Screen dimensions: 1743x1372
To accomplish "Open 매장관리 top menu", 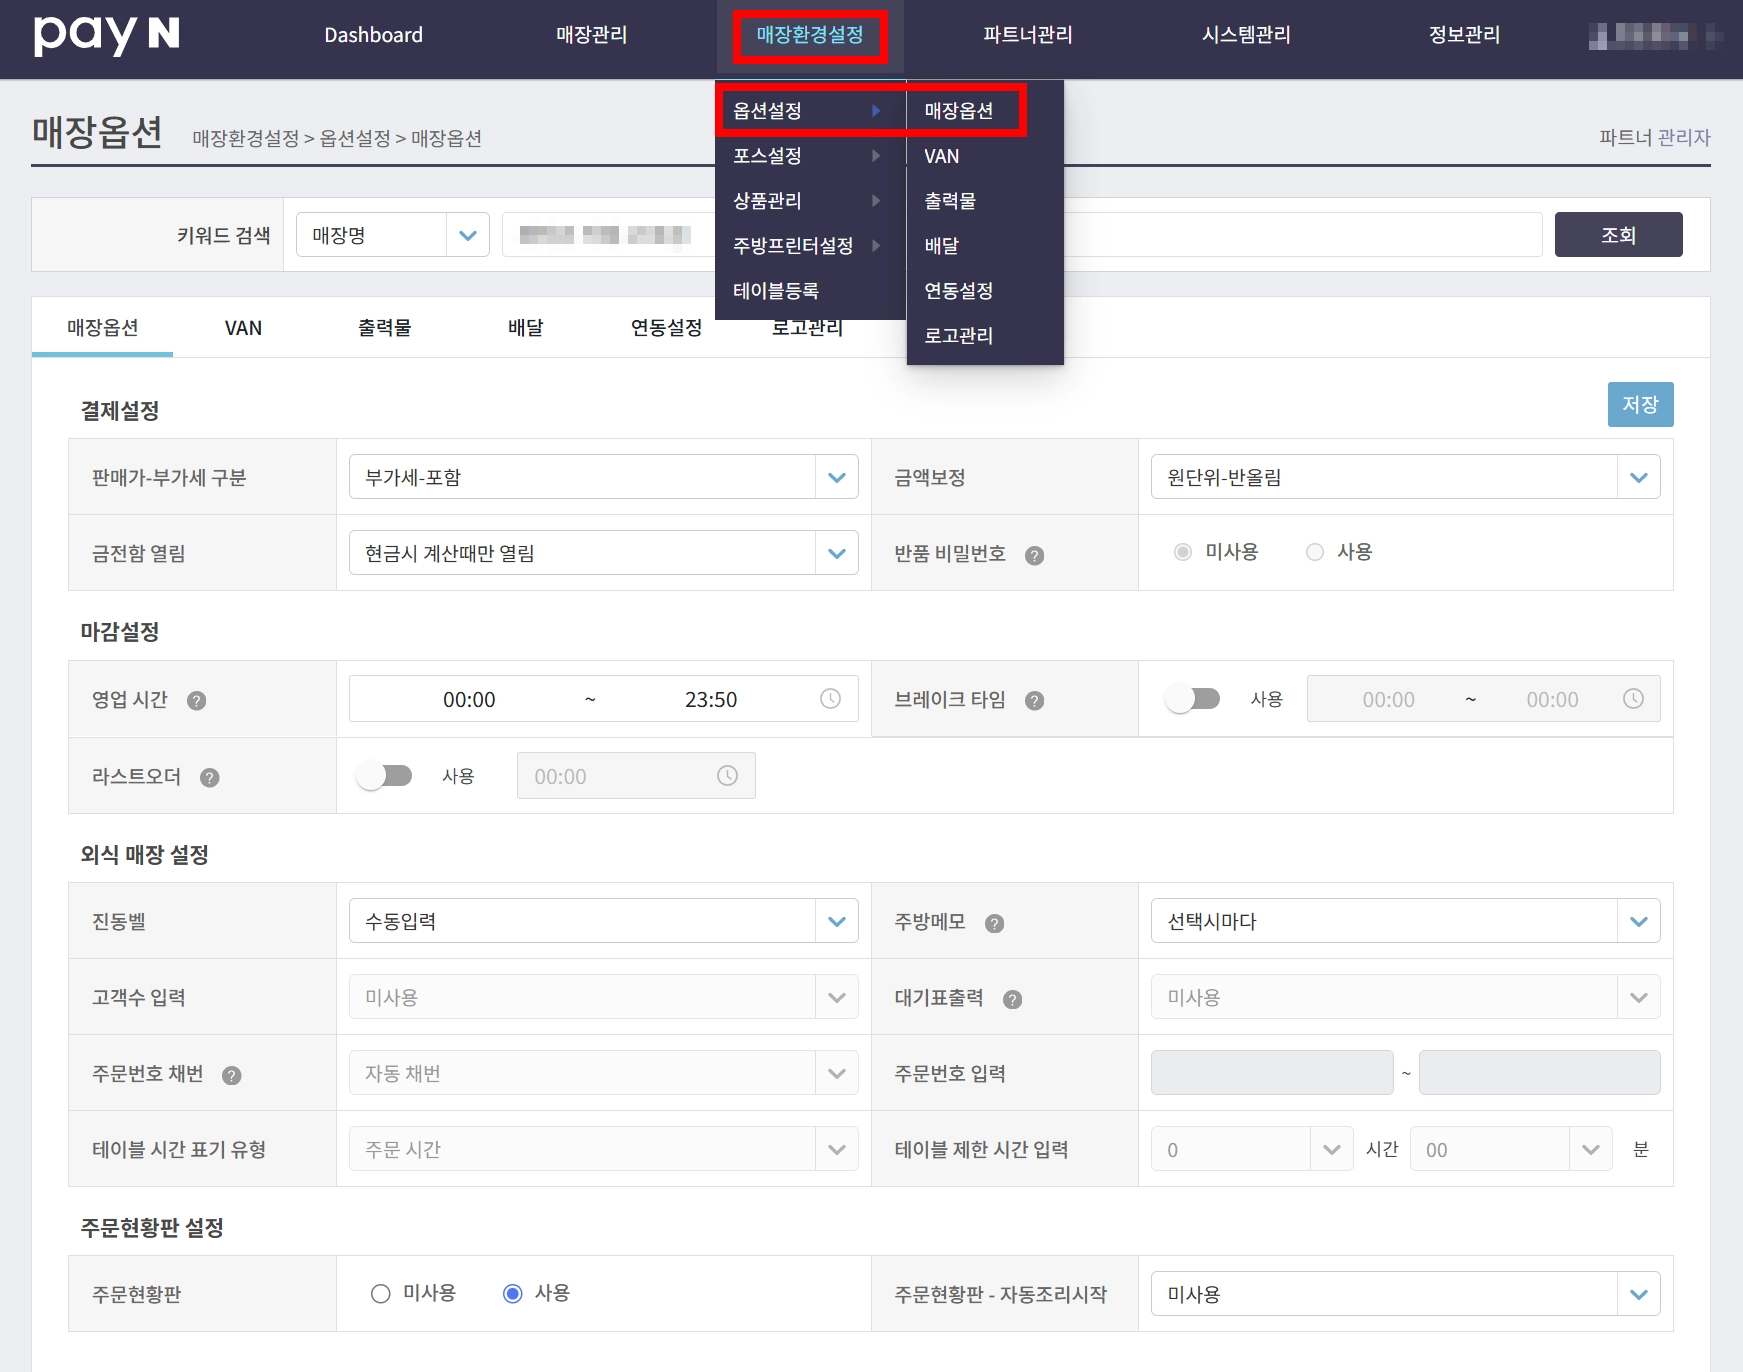I will click(x=592, y=35).
